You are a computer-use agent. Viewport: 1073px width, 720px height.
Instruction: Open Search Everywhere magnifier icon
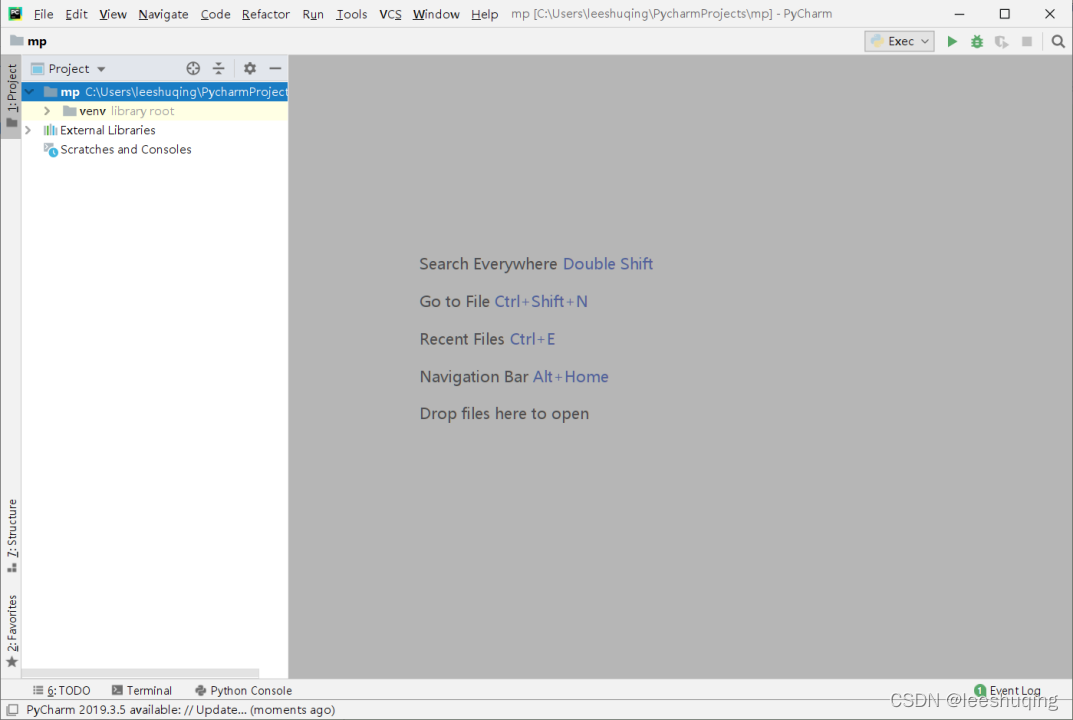point(1058,41)
